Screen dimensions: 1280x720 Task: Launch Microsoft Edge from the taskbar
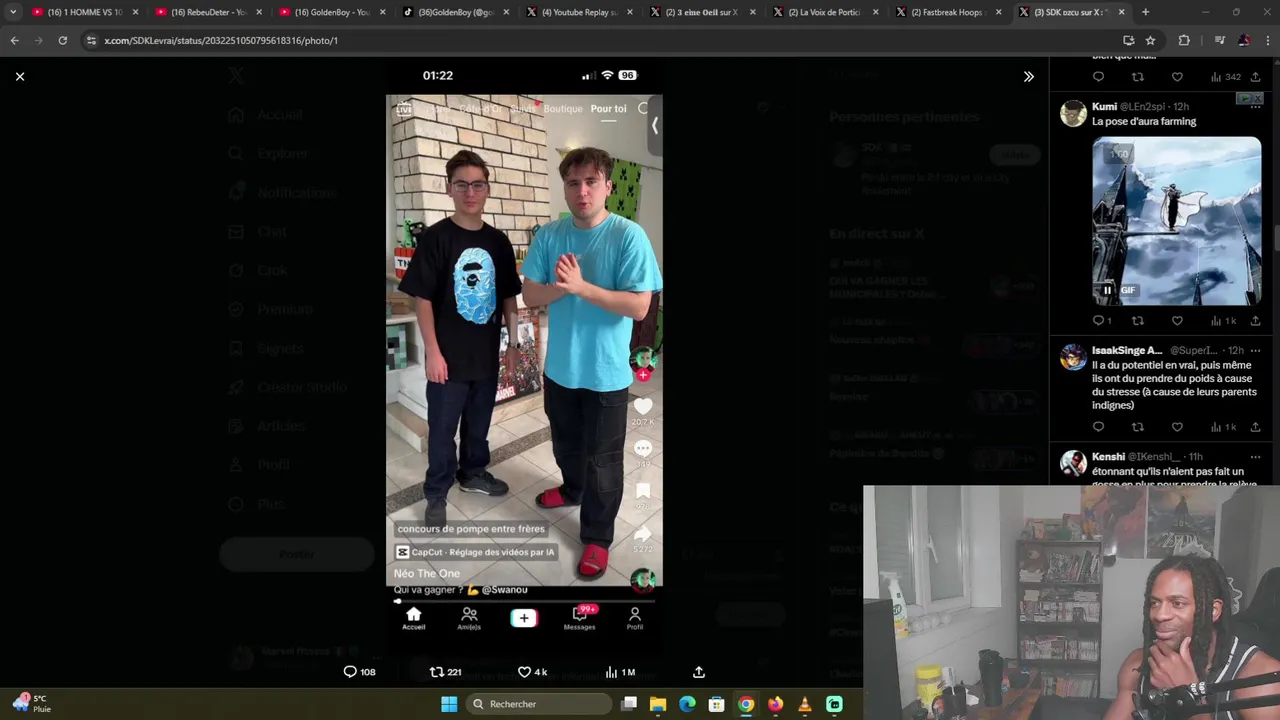687,704
